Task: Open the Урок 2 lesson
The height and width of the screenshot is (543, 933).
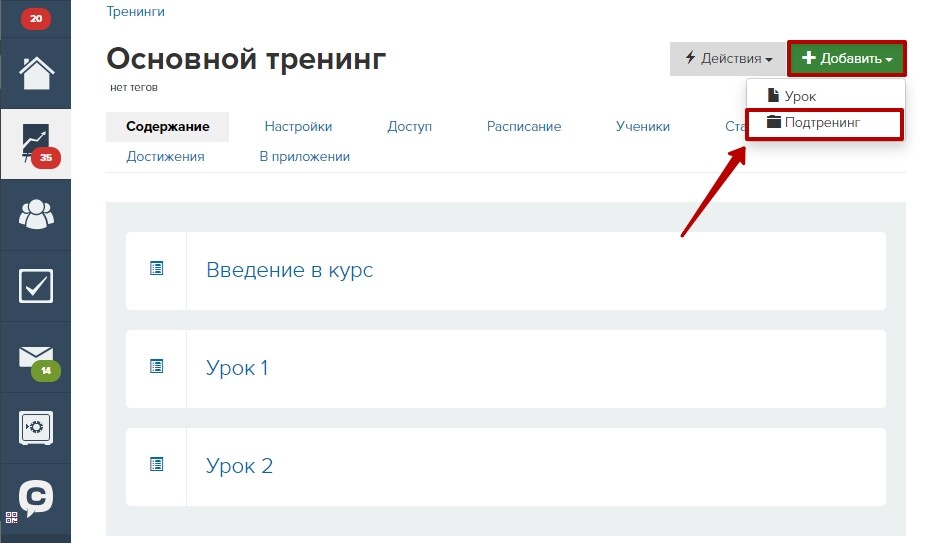Action: pyautogui.click(x=239, y=466)
